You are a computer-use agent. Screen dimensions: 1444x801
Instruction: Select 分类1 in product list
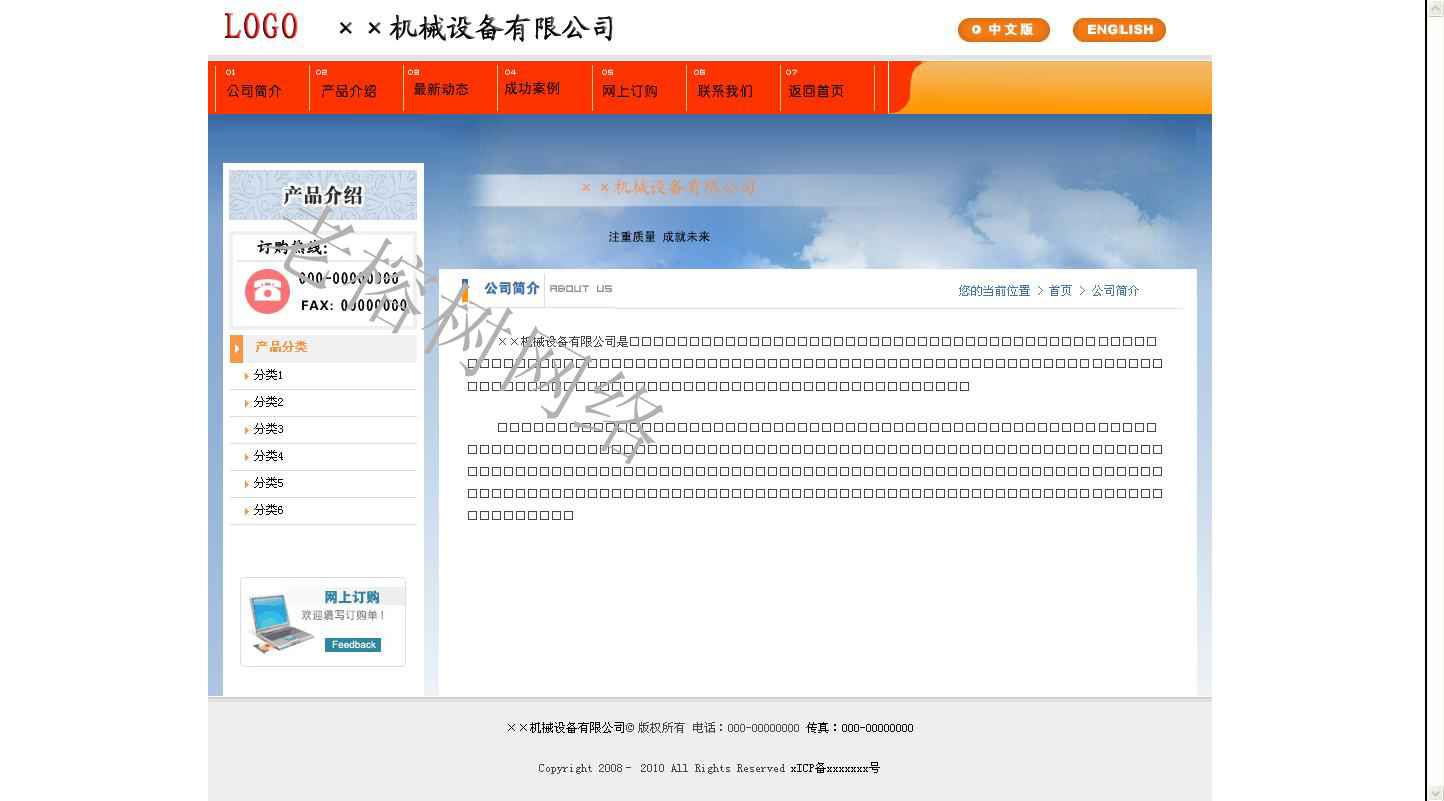tap(268, 375)
